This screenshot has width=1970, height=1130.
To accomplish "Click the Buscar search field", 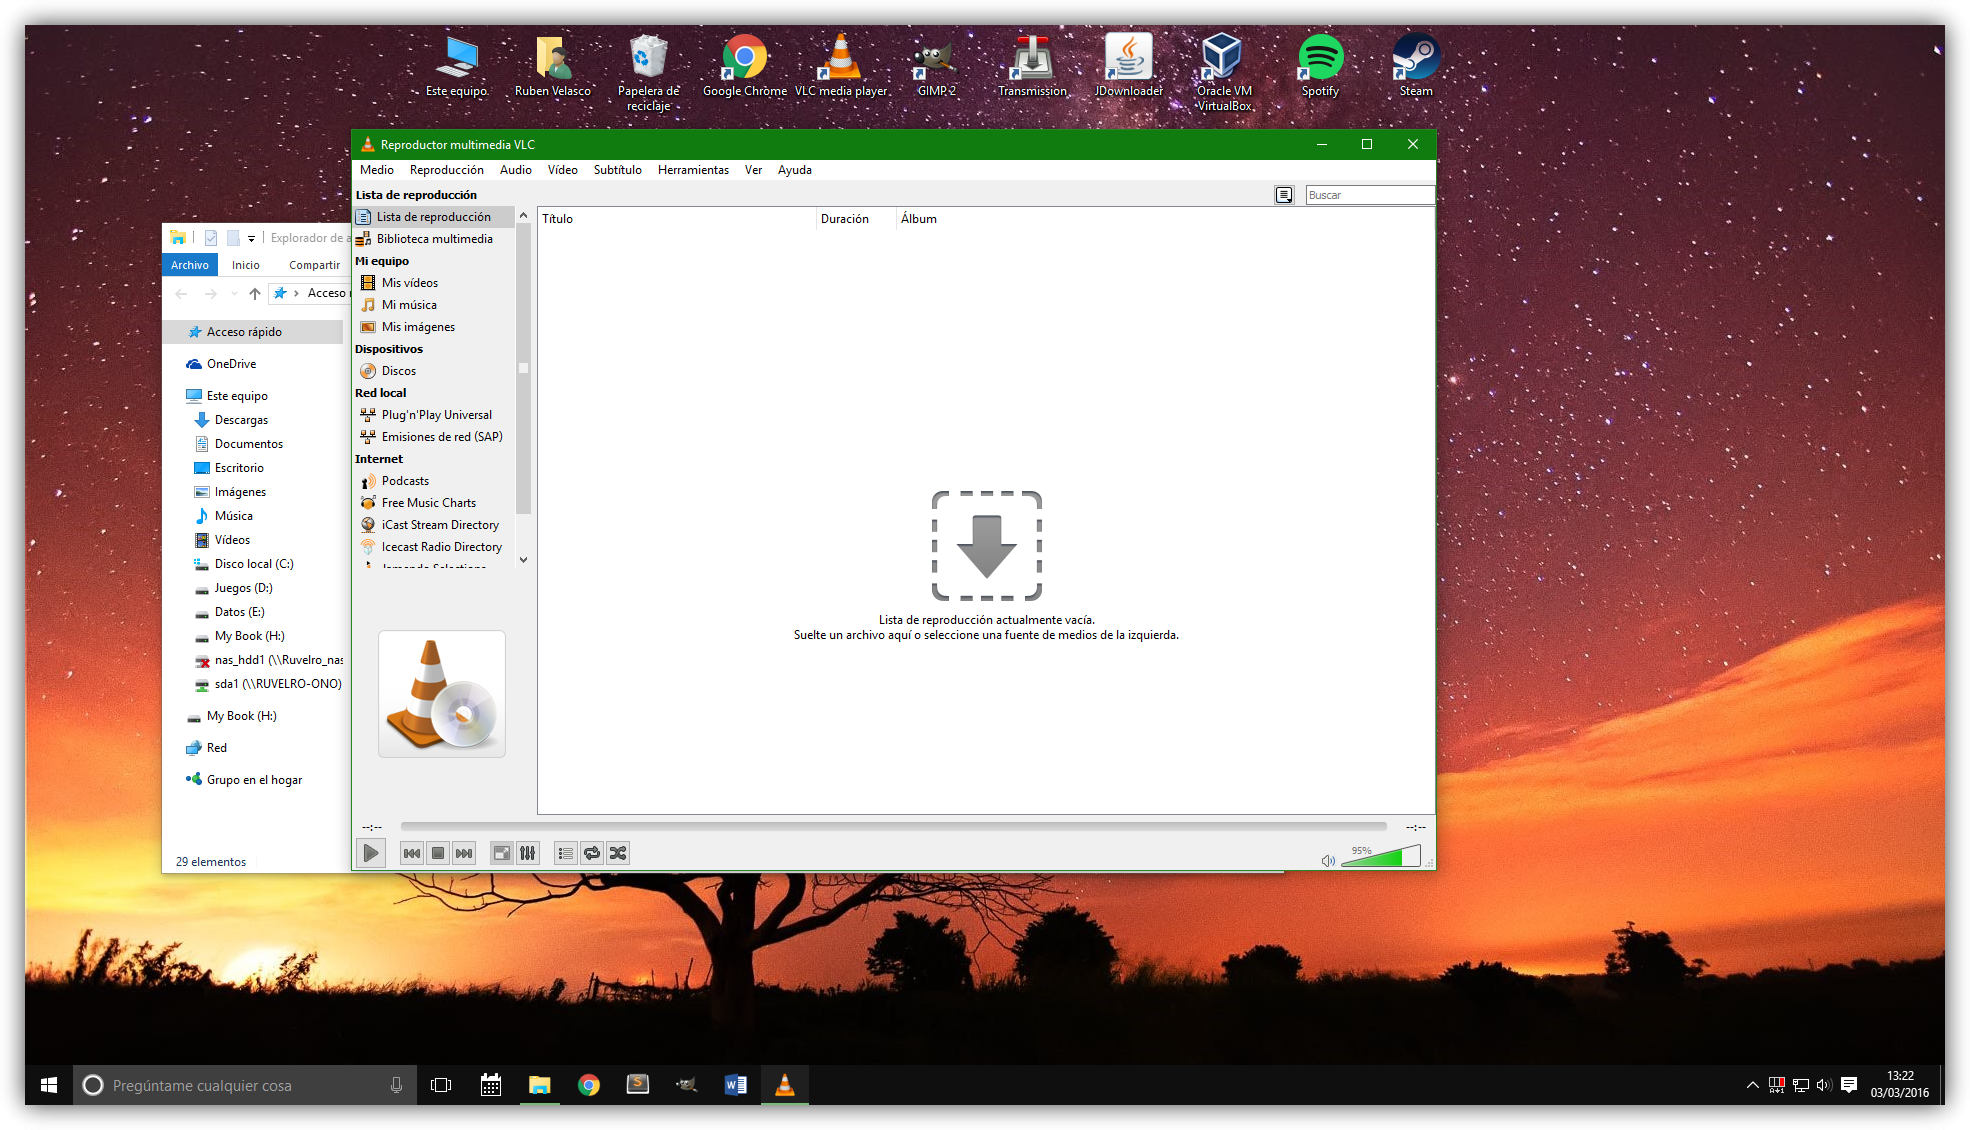I will coord(1368,195).
